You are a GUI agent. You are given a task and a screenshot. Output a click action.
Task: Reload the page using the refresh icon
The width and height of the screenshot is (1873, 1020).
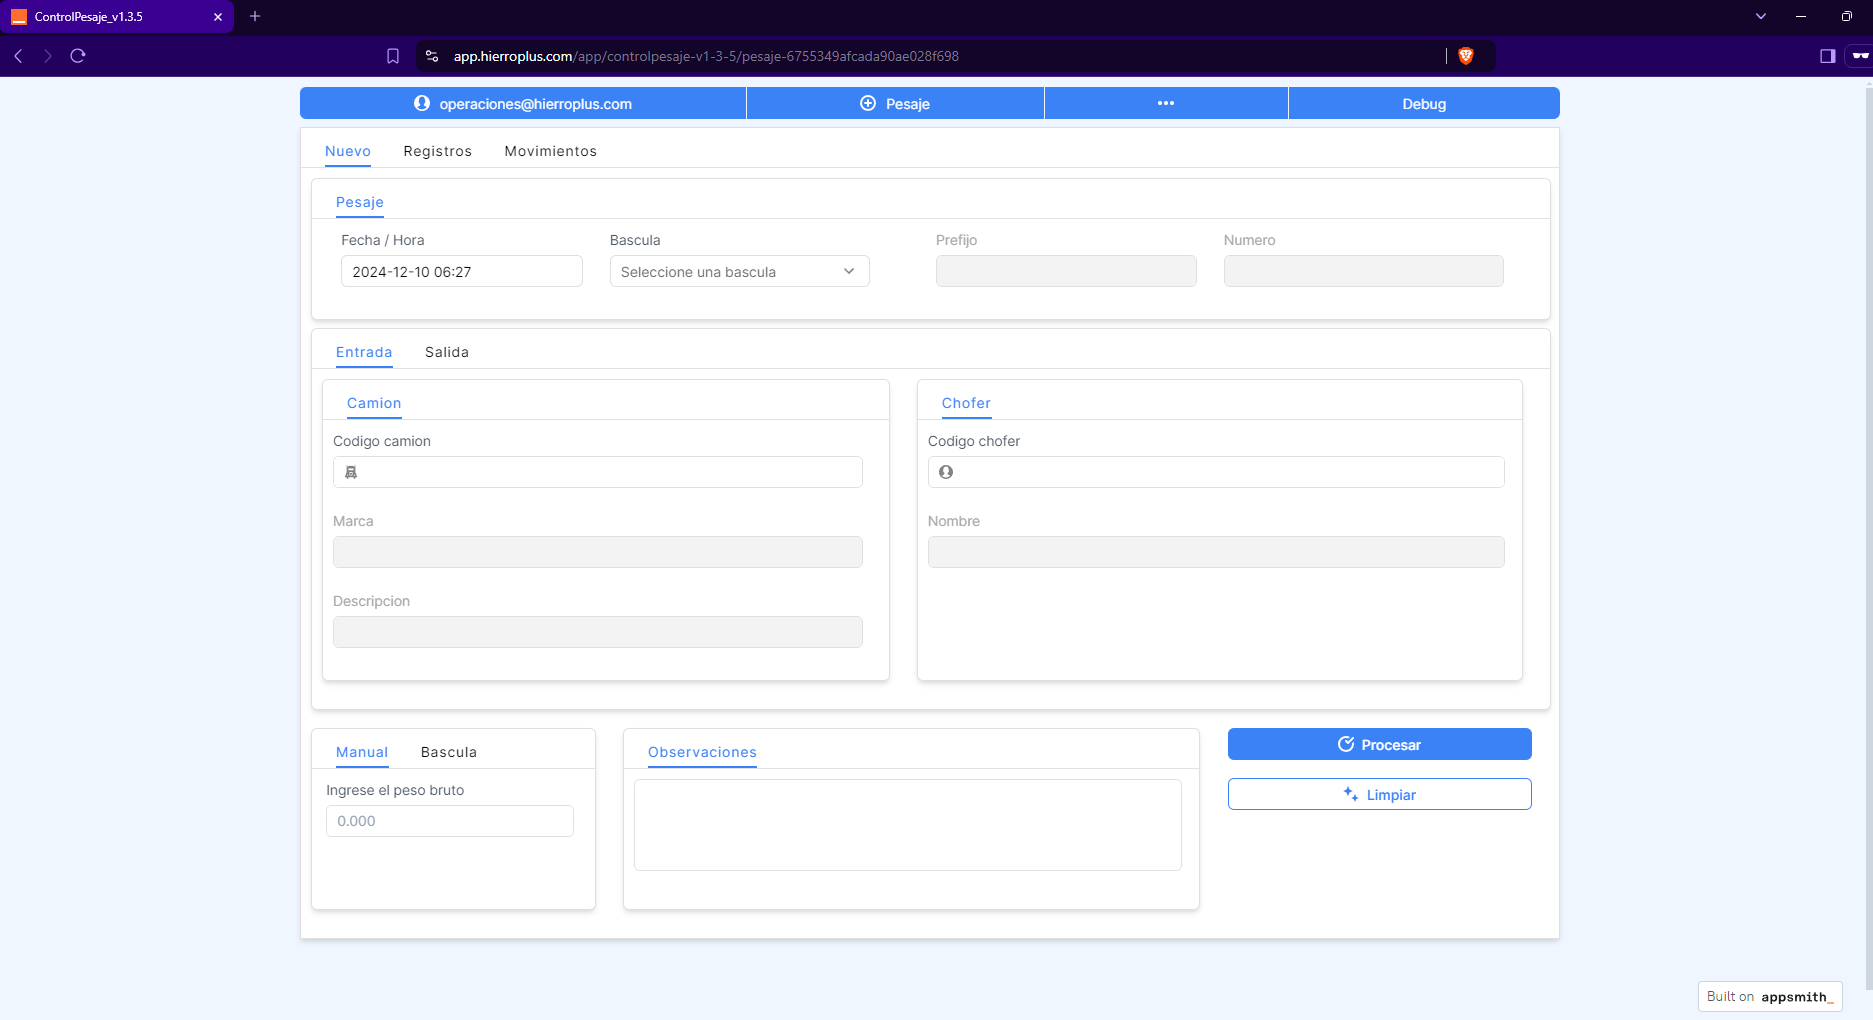(x=78, y=56)
